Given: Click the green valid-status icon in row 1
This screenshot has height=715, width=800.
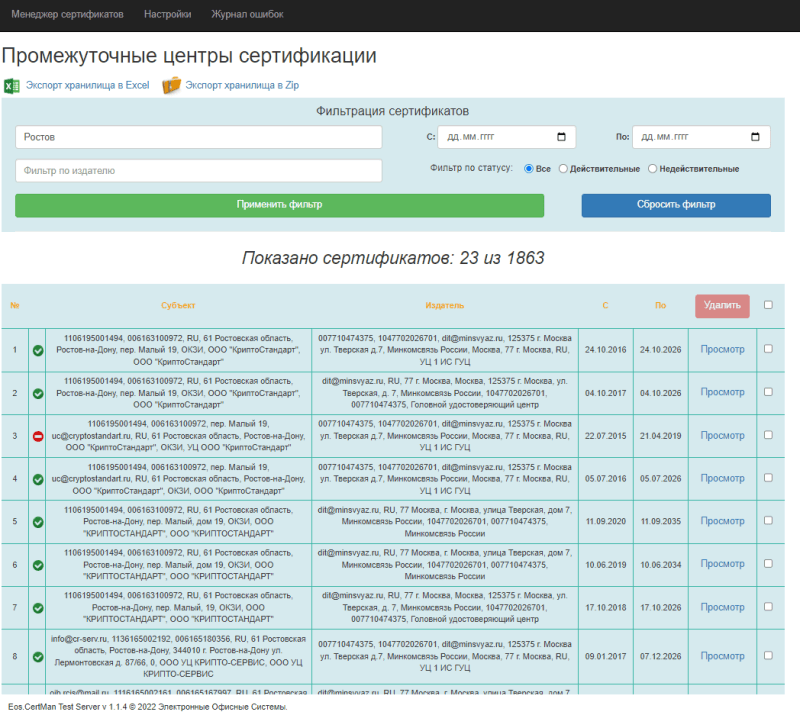Looking at the screenshot, I should [x=37, y=351].
